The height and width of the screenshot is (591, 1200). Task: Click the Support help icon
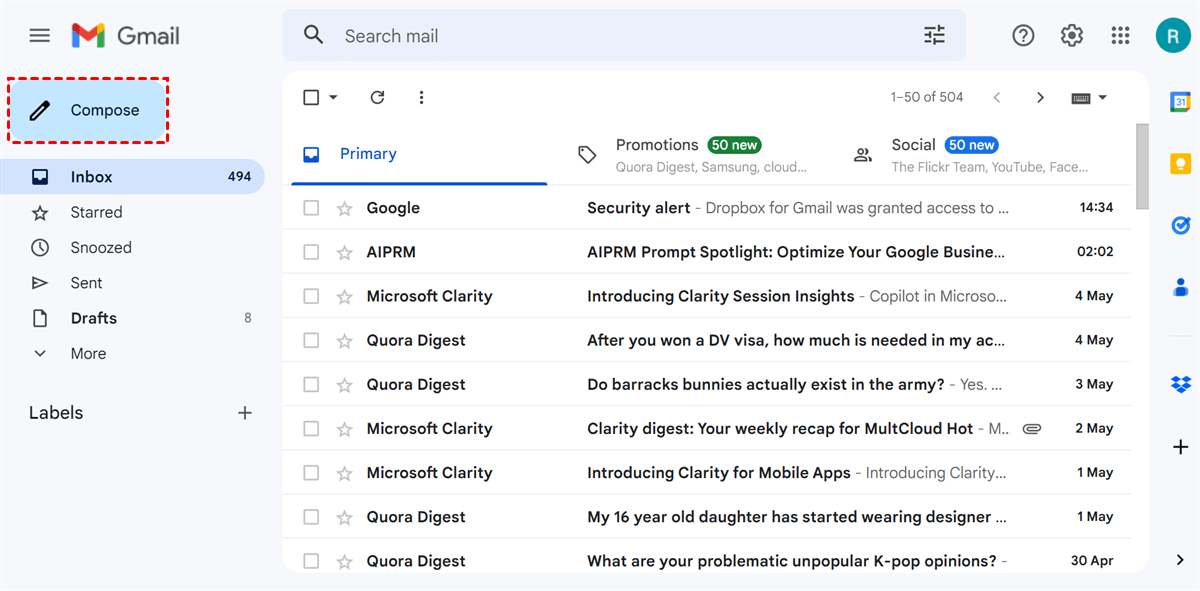(1023, 36)
